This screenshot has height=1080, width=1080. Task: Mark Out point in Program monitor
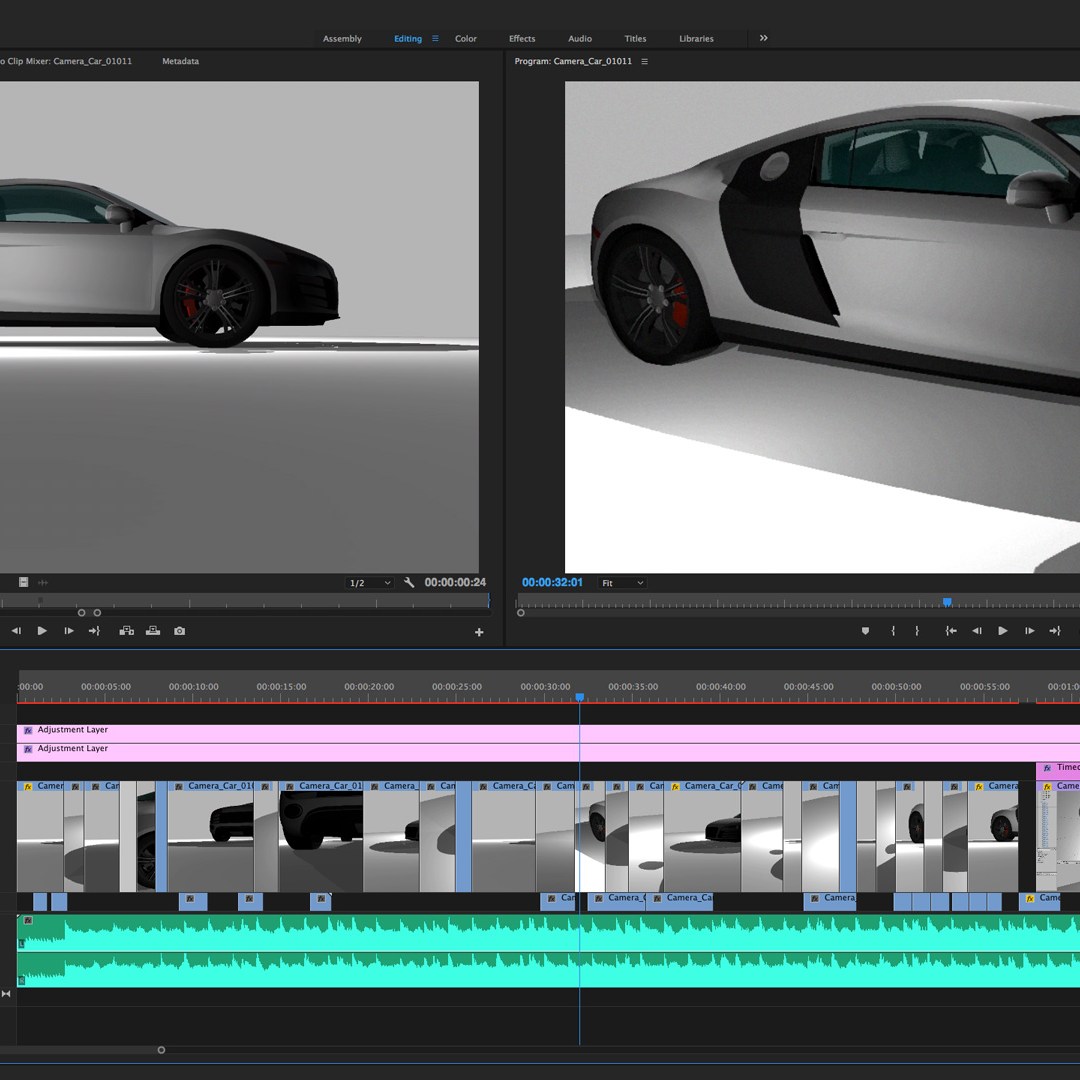point(917,631)
